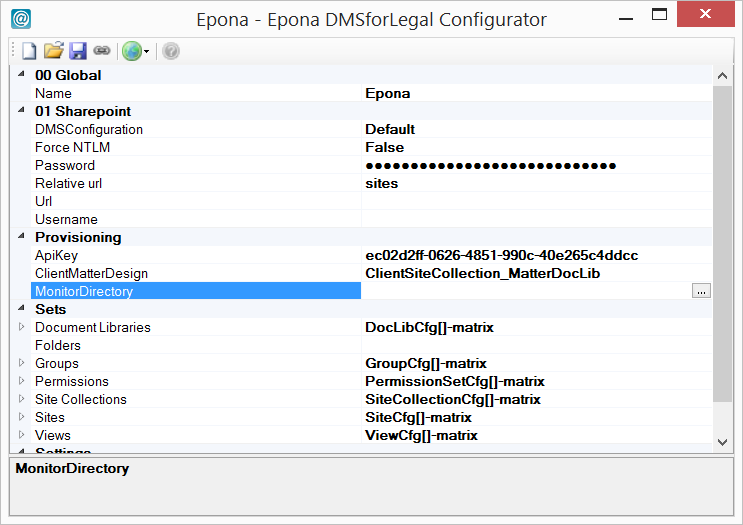Click the Force NTLM value False
The image size is (743, 525).
[384, 147]
